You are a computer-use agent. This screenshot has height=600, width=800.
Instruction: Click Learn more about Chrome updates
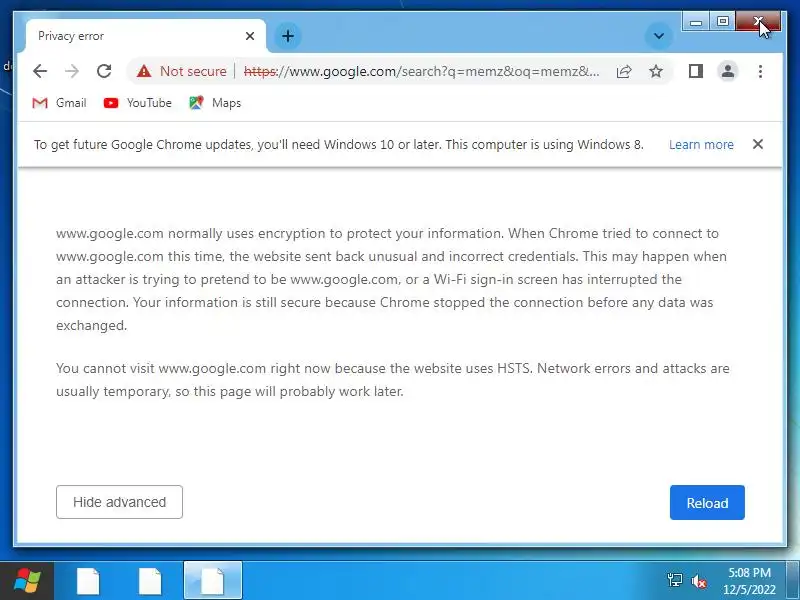point(701,144)
